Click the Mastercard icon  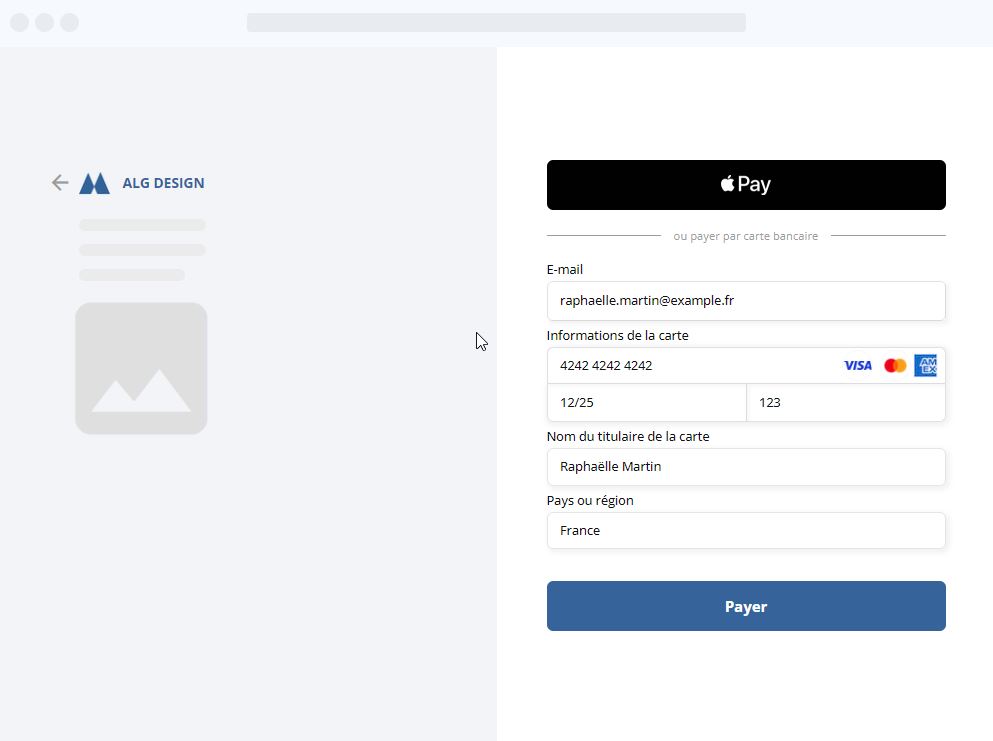click(x=895, y=365)
